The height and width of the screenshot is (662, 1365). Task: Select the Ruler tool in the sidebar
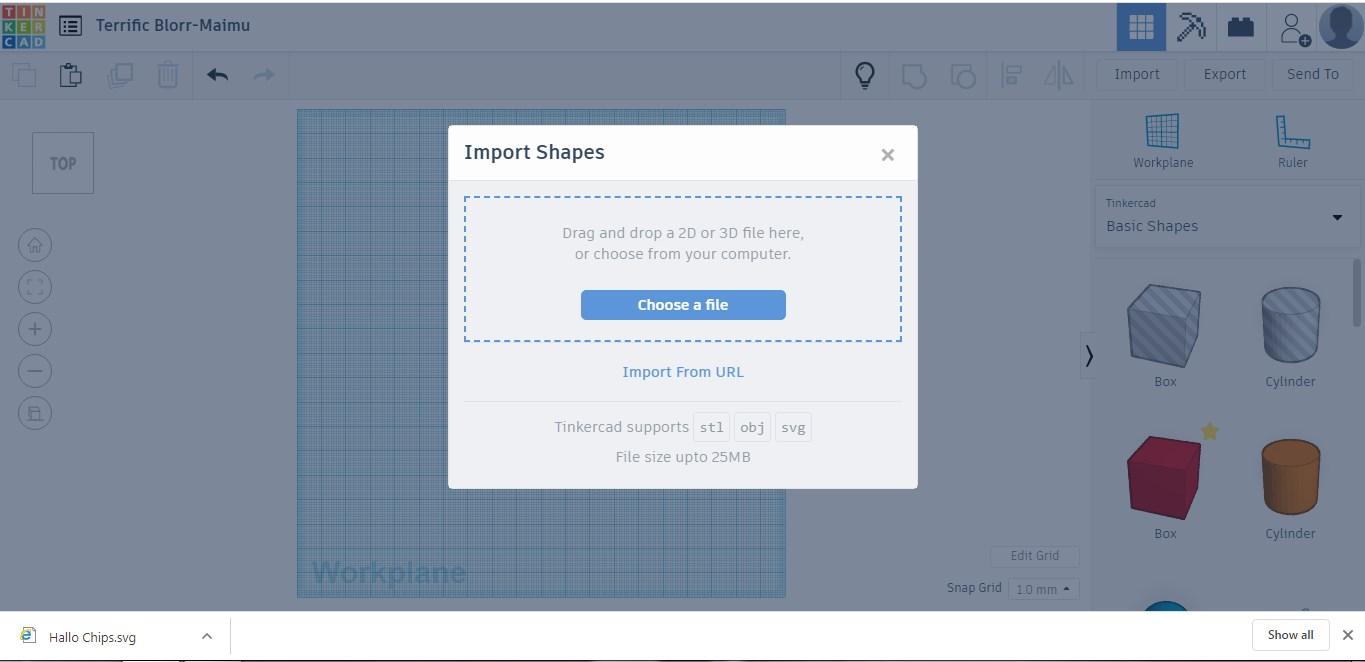pyautogui.click(x=1291, y=138)
